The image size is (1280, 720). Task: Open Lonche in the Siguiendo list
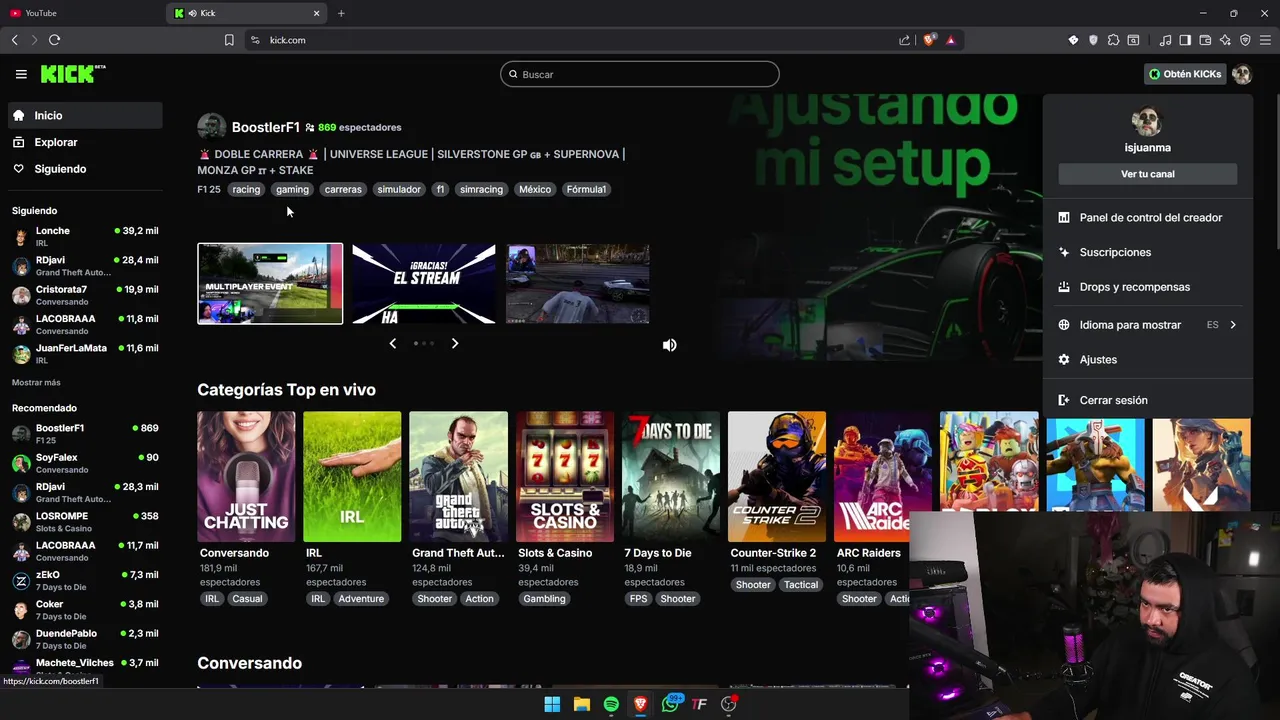[85, 236]
